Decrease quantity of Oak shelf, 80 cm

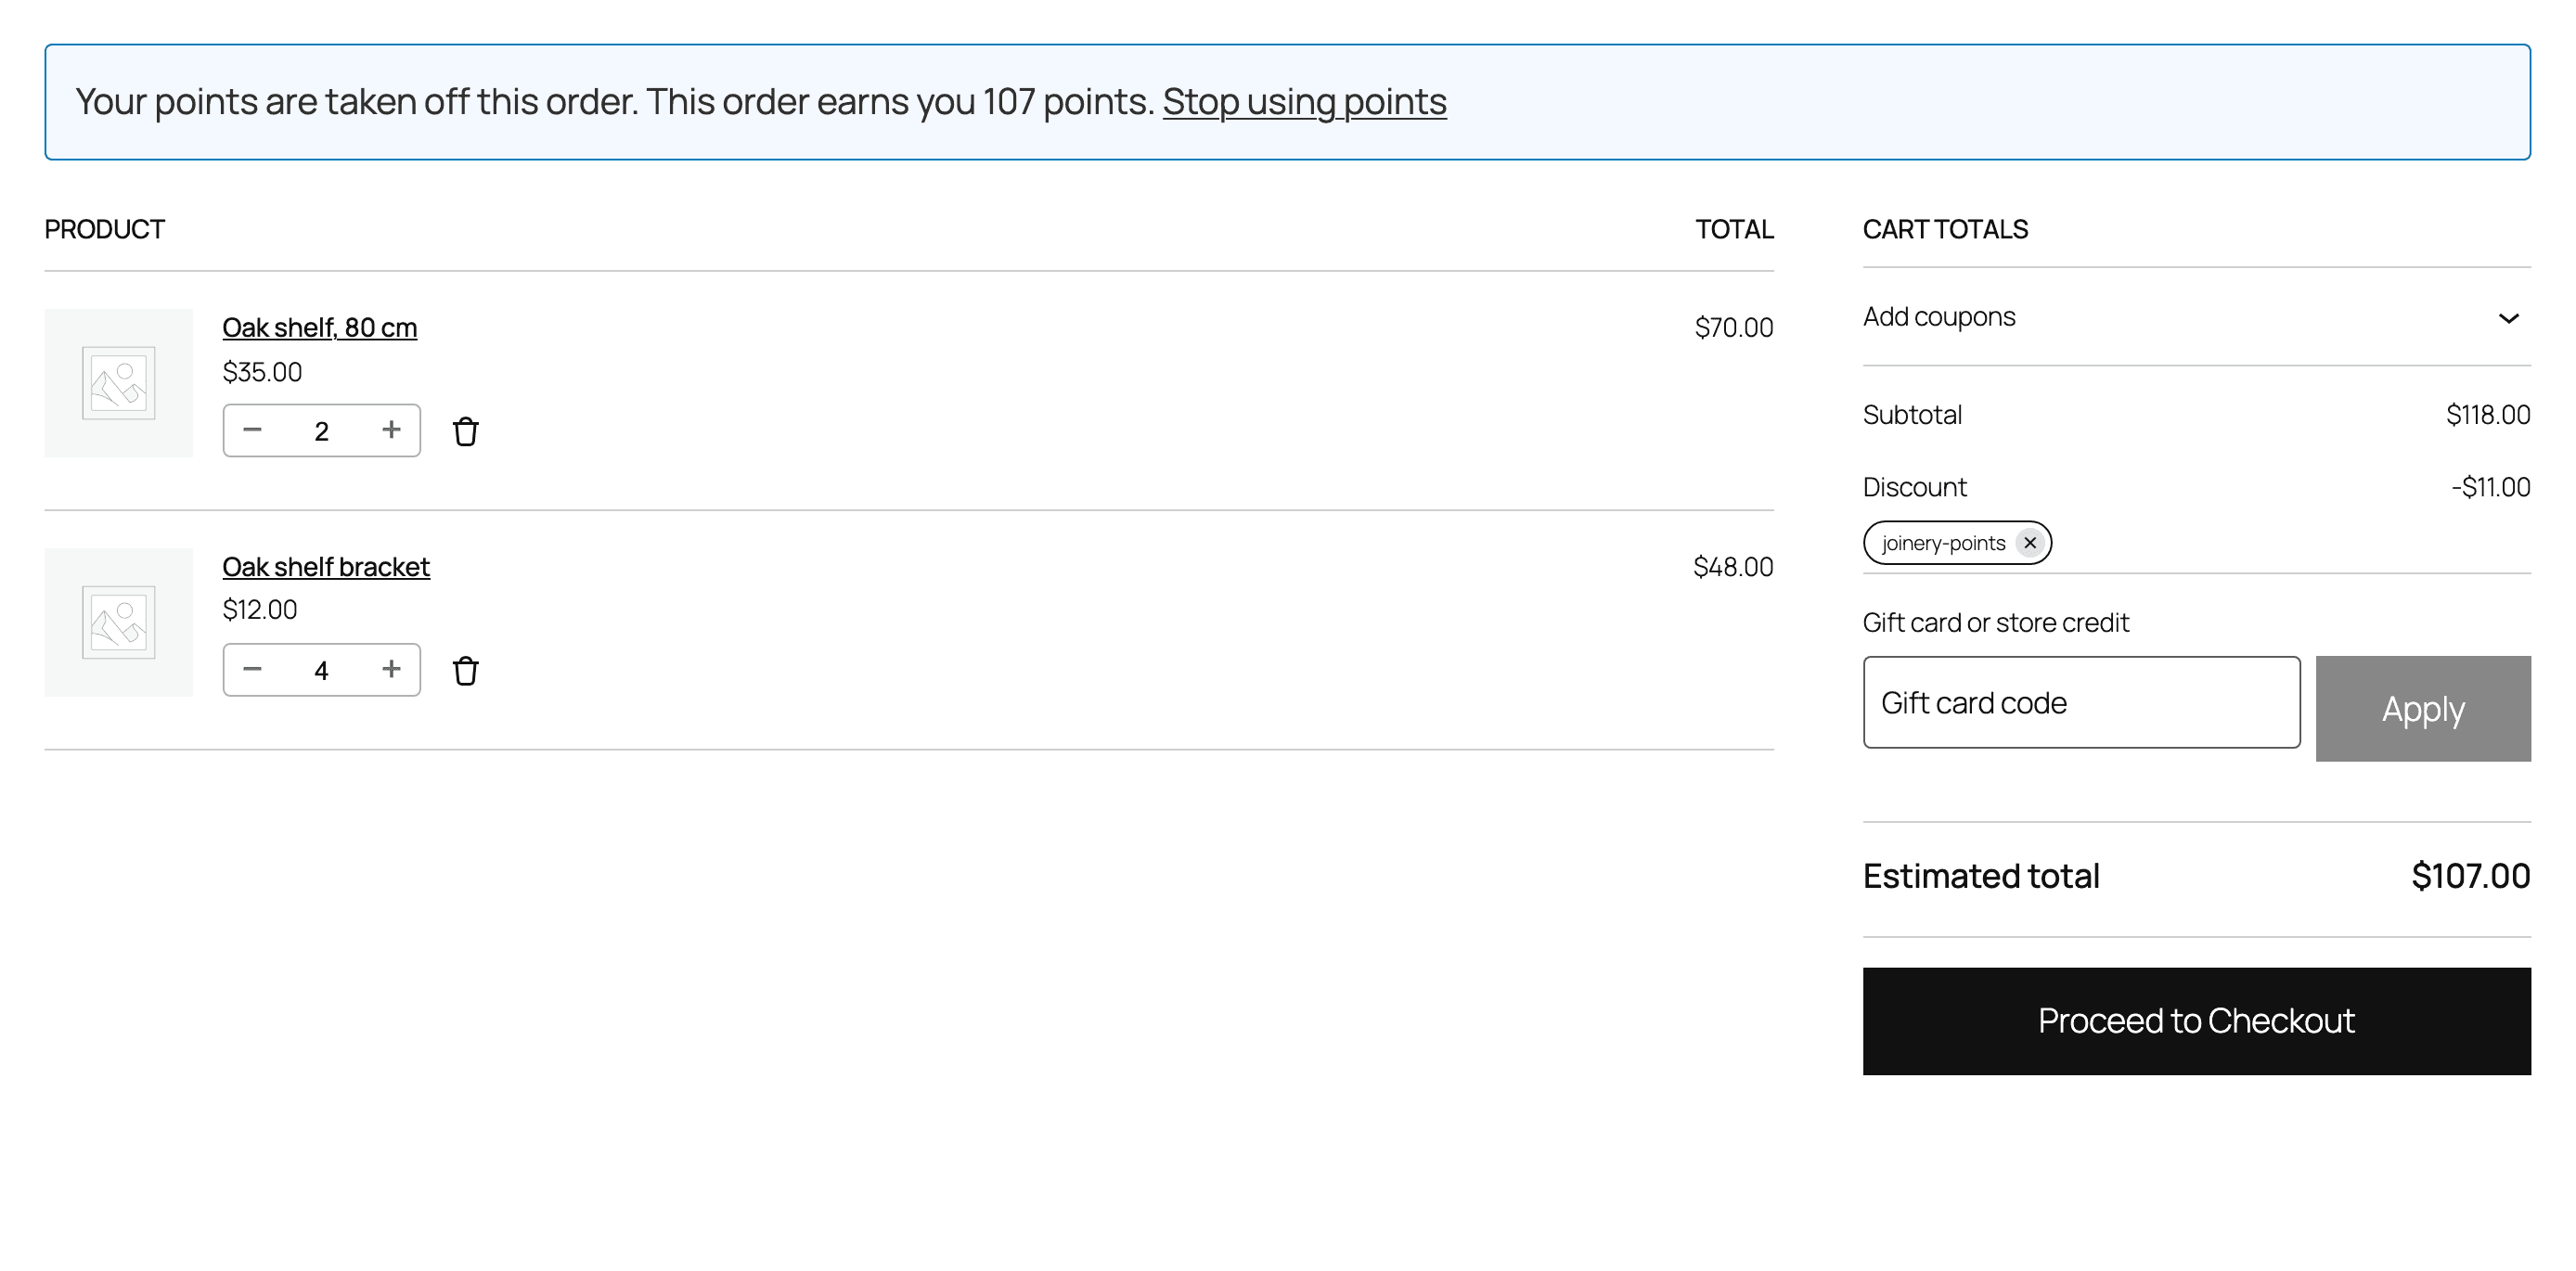coord(252,430)
